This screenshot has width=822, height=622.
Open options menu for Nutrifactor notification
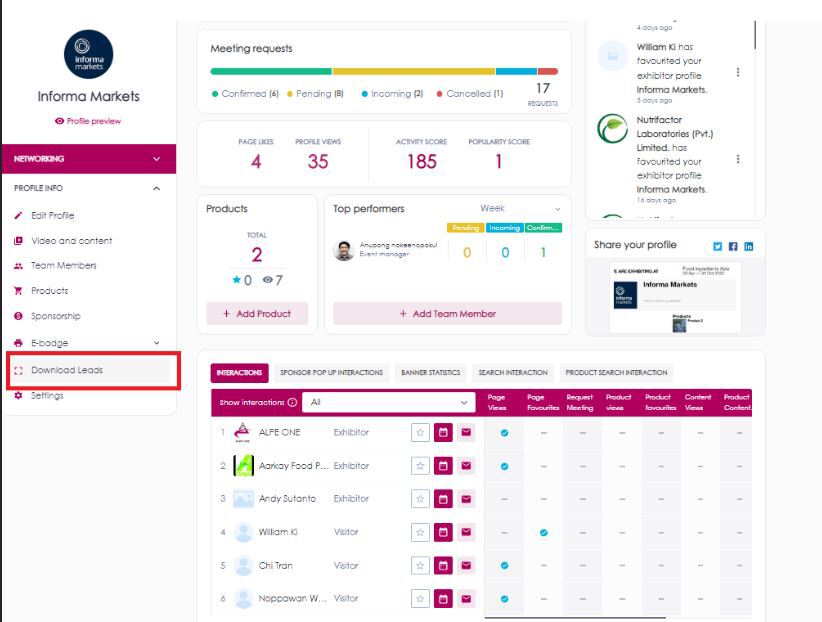coord(738,159)
